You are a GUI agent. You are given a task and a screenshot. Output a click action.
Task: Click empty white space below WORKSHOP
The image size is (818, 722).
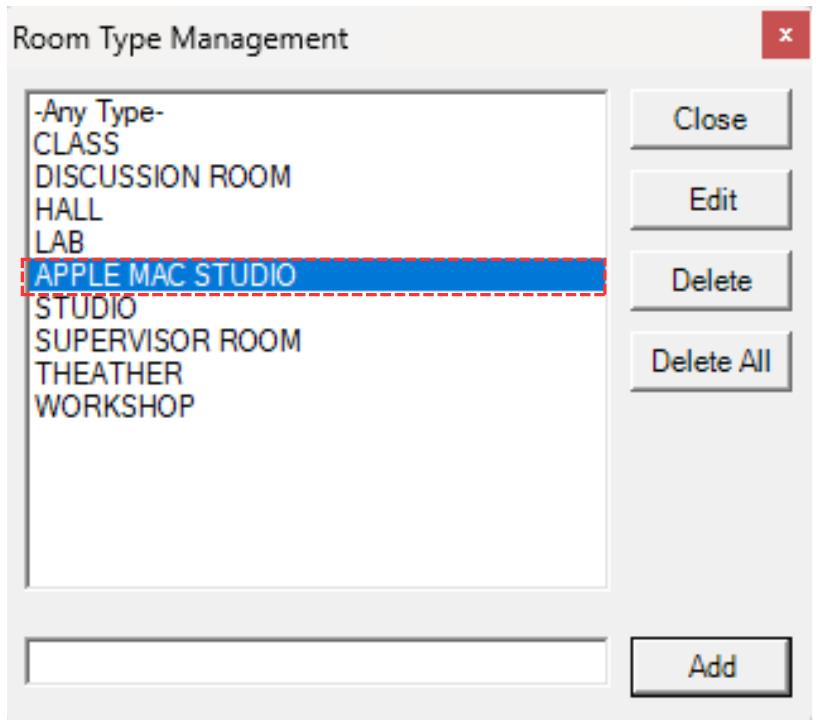click(316, 500)
